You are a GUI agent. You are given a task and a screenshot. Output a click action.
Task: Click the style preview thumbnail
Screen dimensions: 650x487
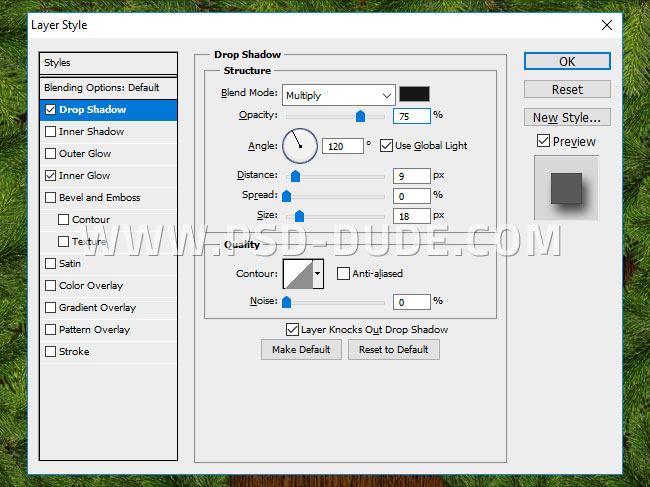pyautogui.click(x=566, y=187)
